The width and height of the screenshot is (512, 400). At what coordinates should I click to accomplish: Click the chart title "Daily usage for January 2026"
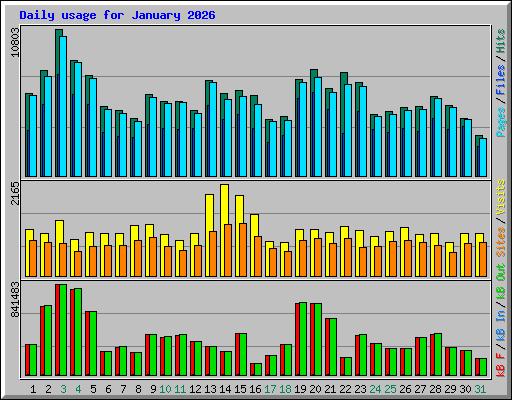coord(117,15)
